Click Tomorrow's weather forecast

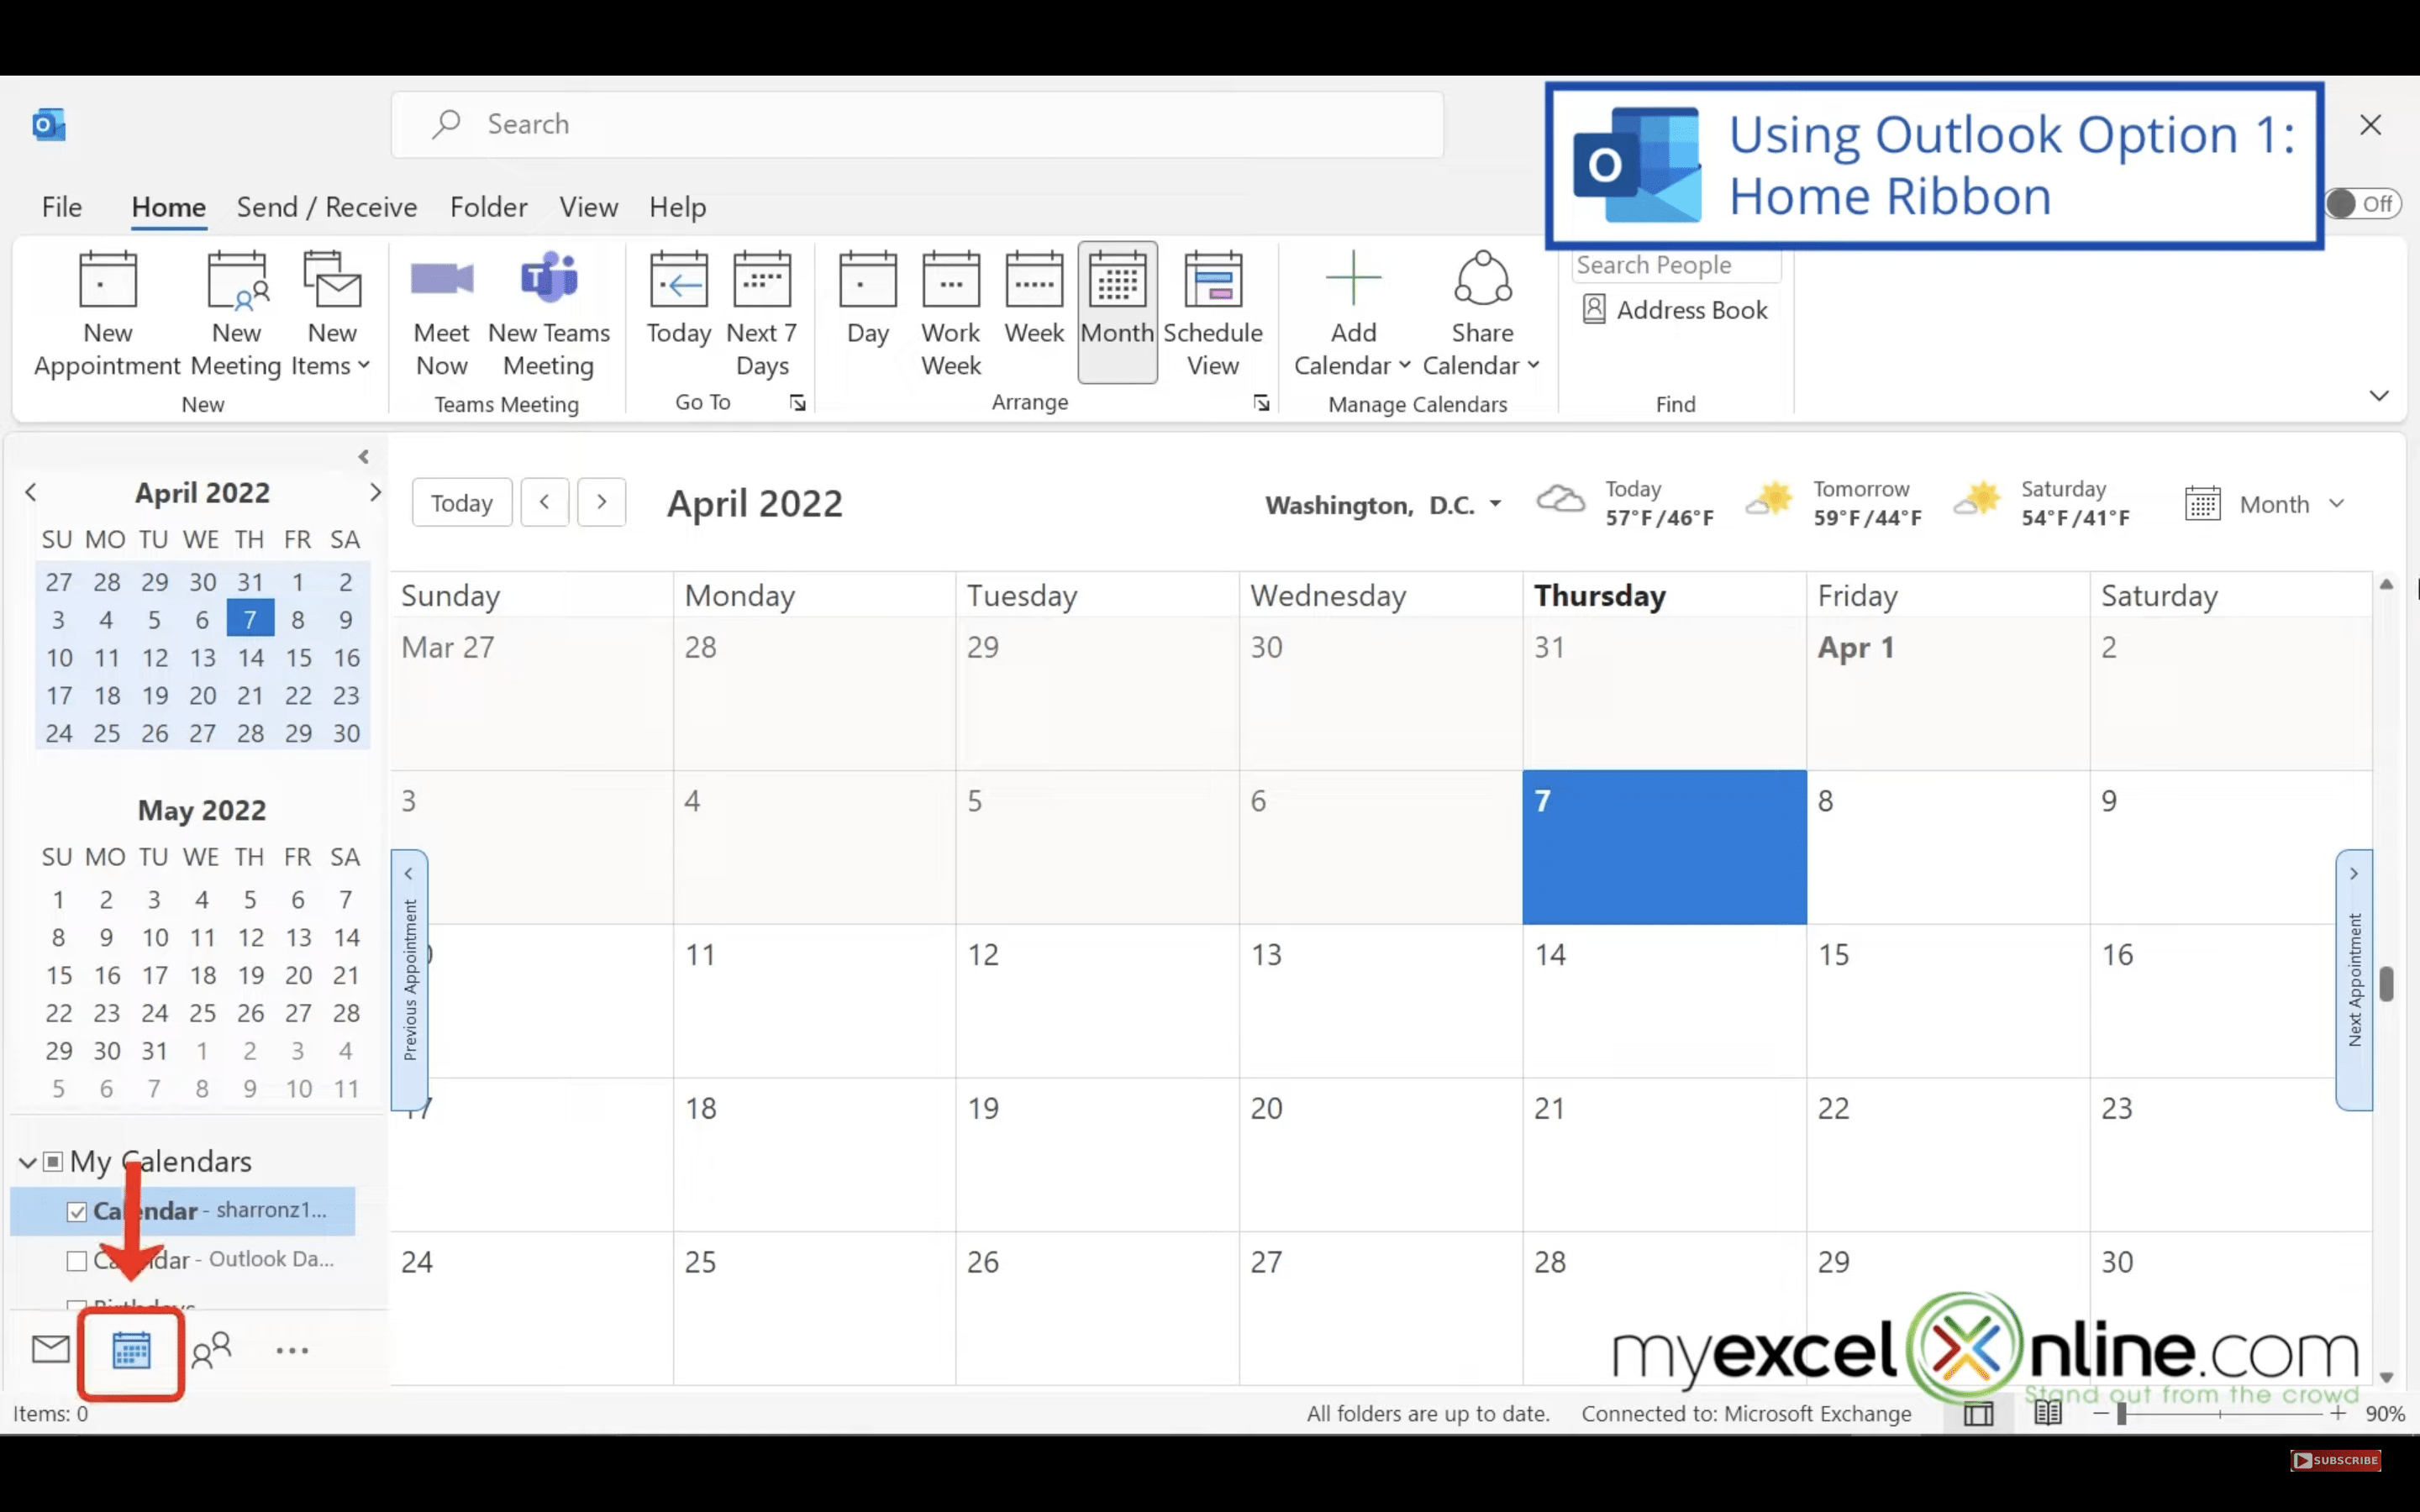pos(1833,503)
